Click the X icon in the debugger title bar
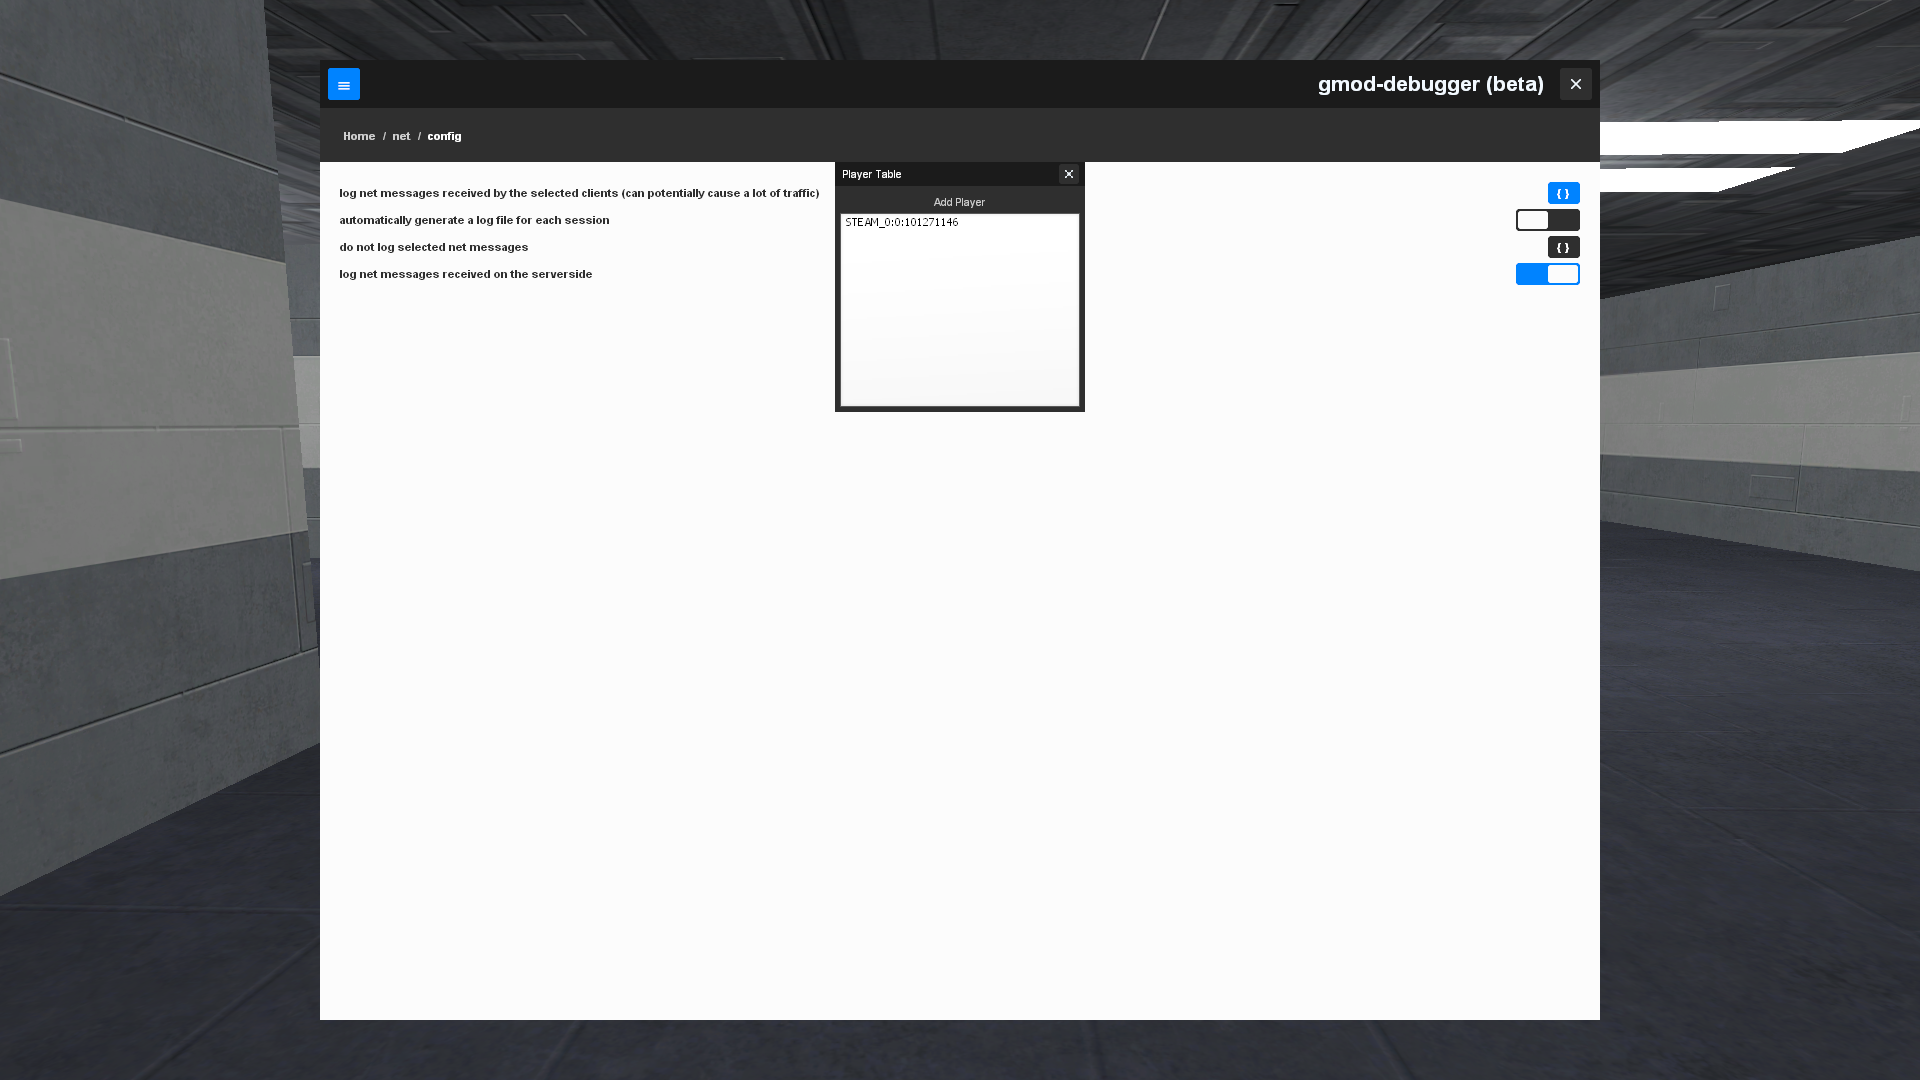The width and height of the screenshot is (1920, 1080). coord(1576,84)
